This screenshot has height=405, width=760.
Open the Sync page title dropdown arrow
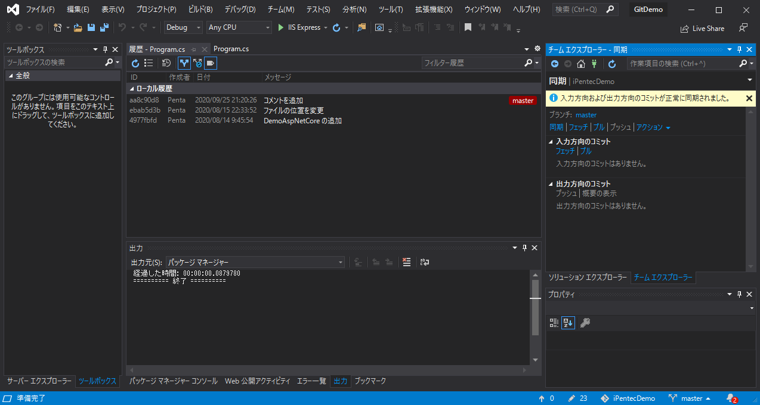pos(750,80)
